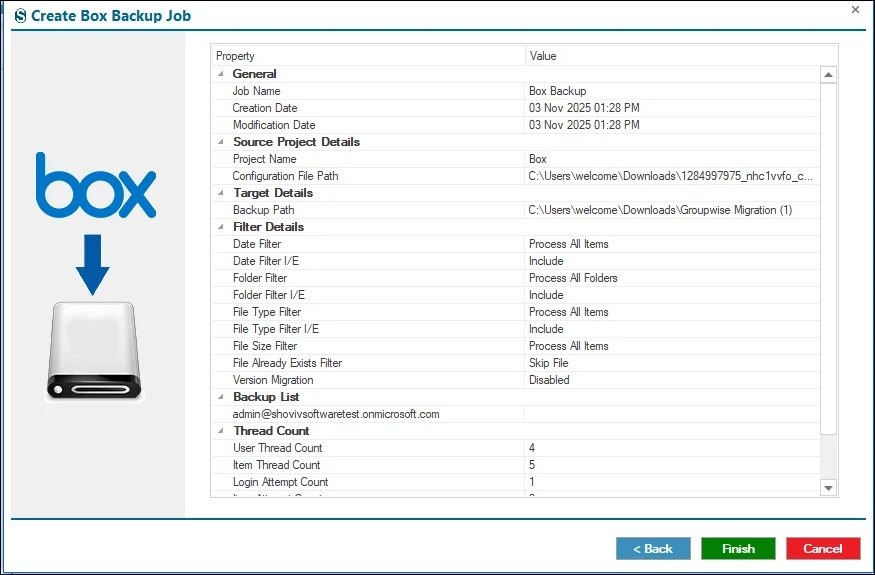Select the Modification Date row
Viewport: 875px width, 575px height.
pyautogui.click(x=516, y=125)
